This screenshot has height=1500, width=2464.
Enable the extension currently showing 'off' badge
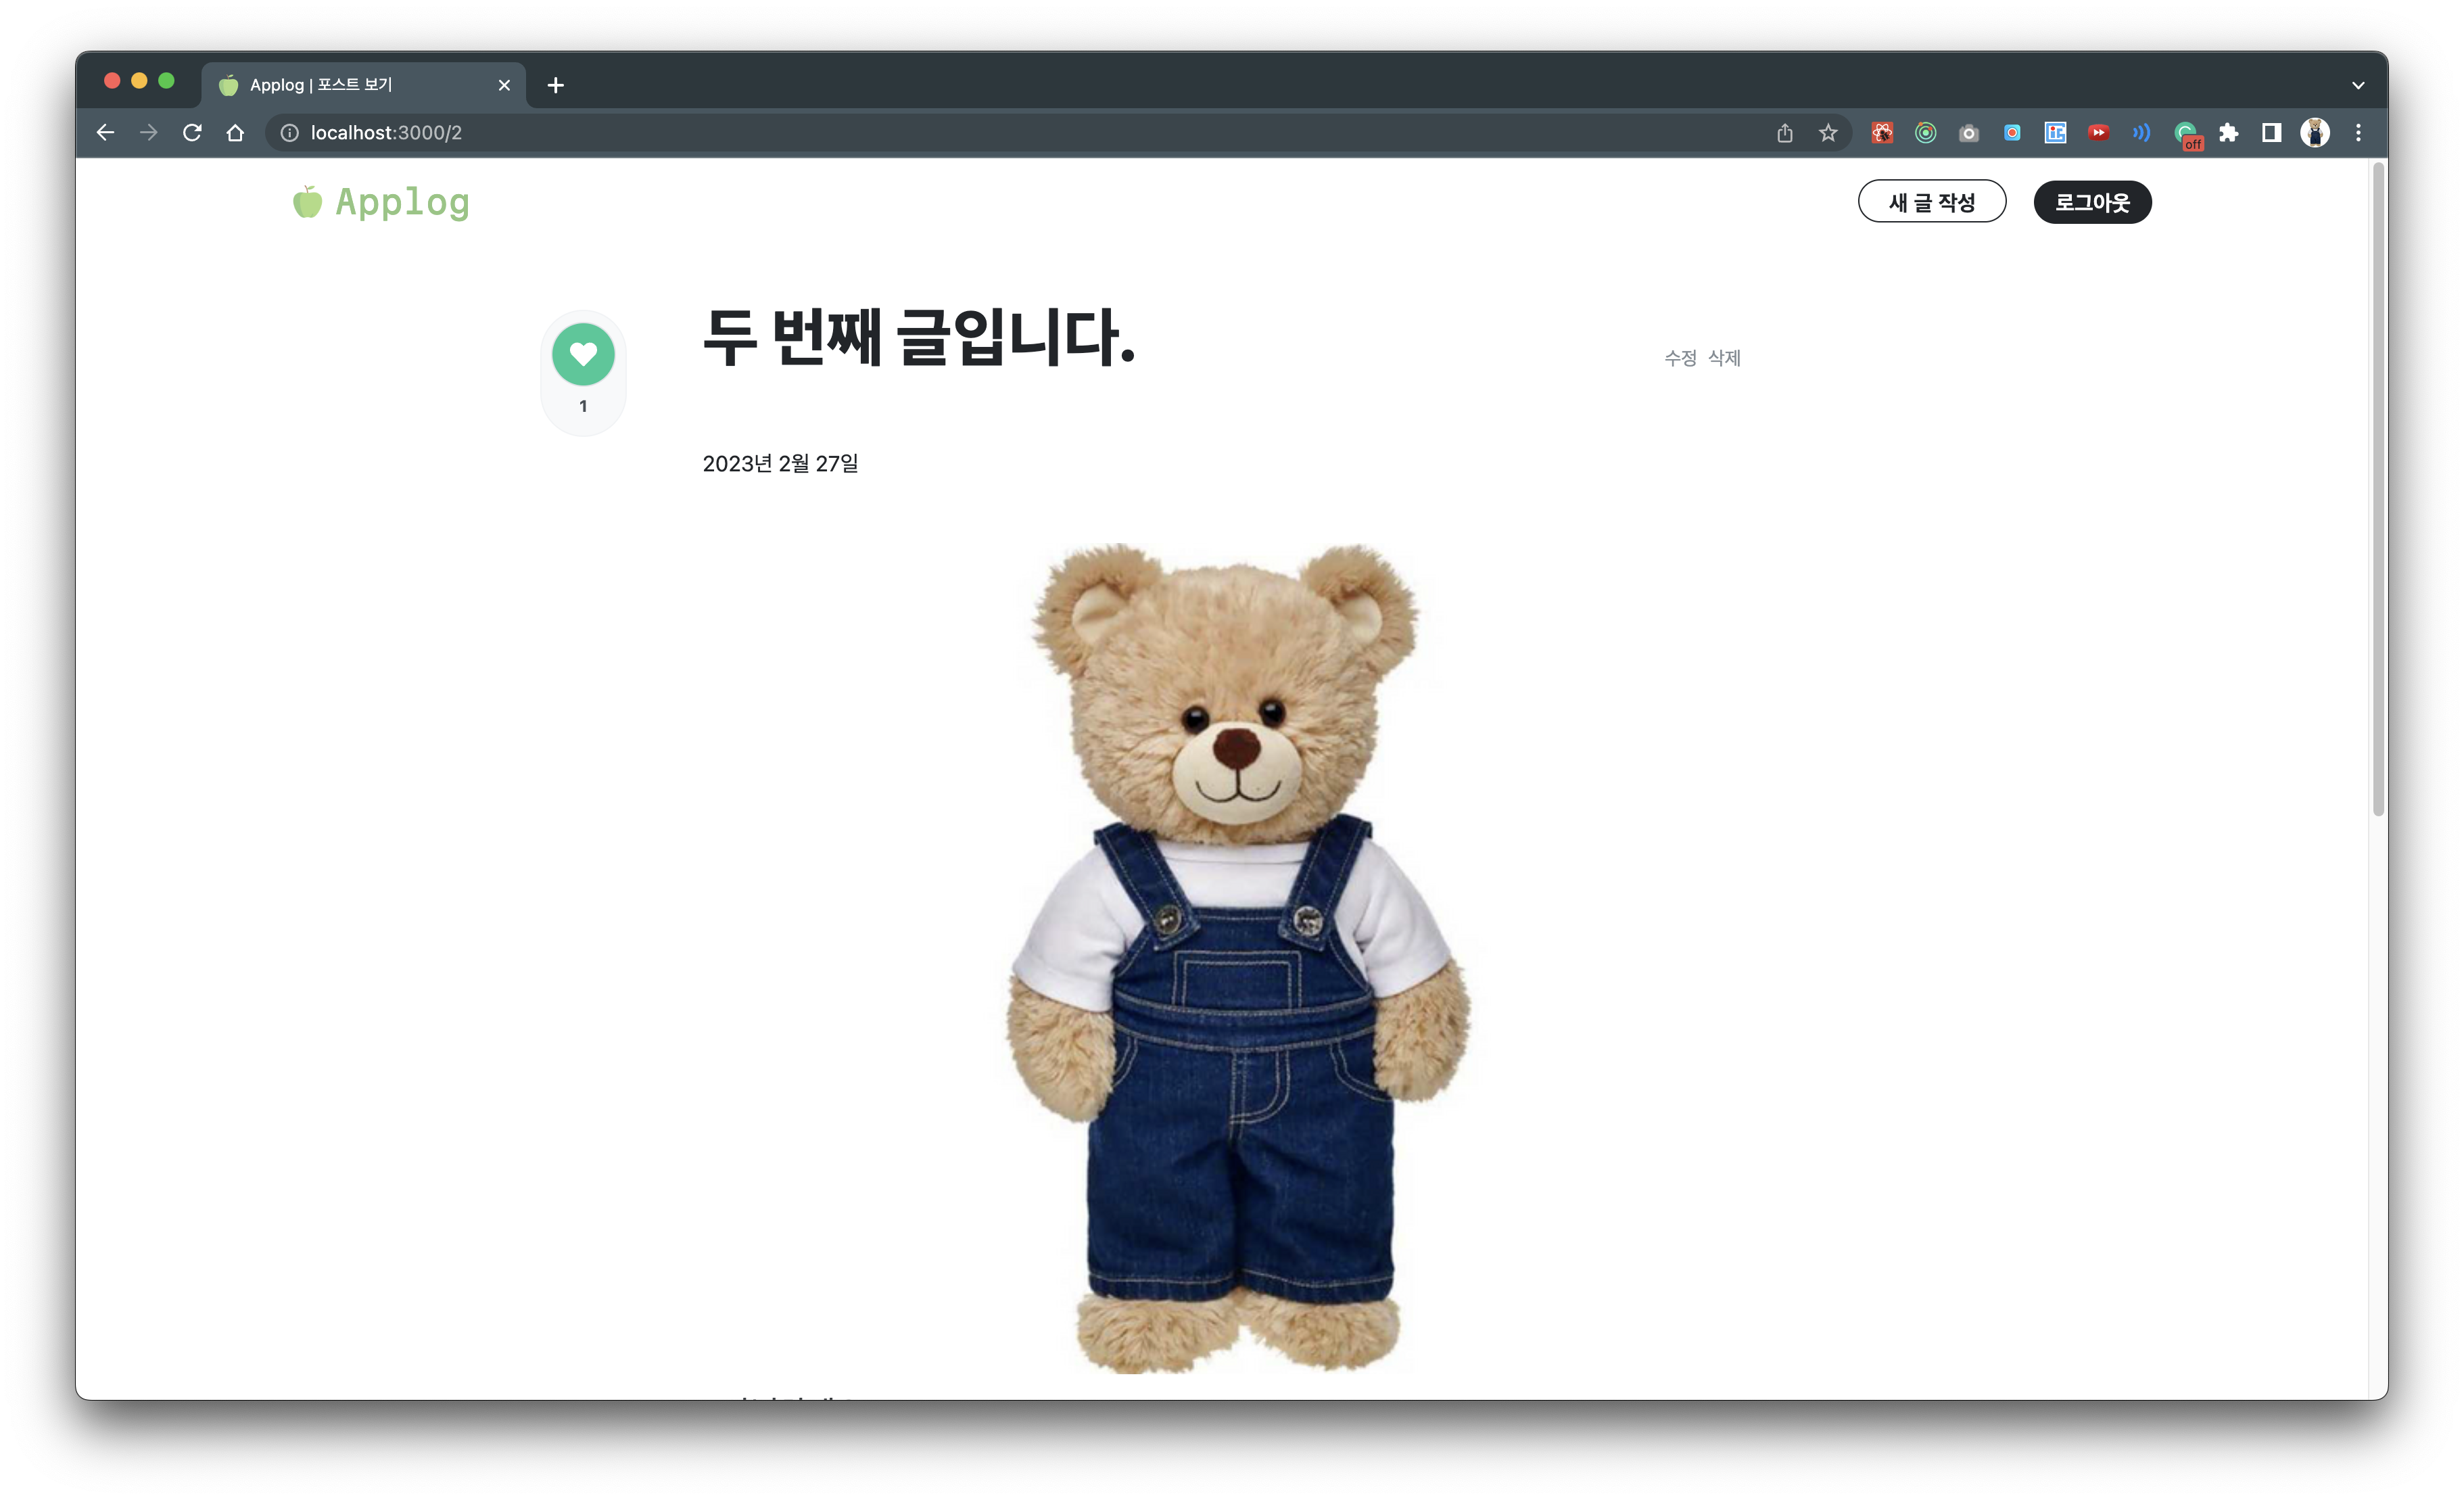coord(2186,132)
